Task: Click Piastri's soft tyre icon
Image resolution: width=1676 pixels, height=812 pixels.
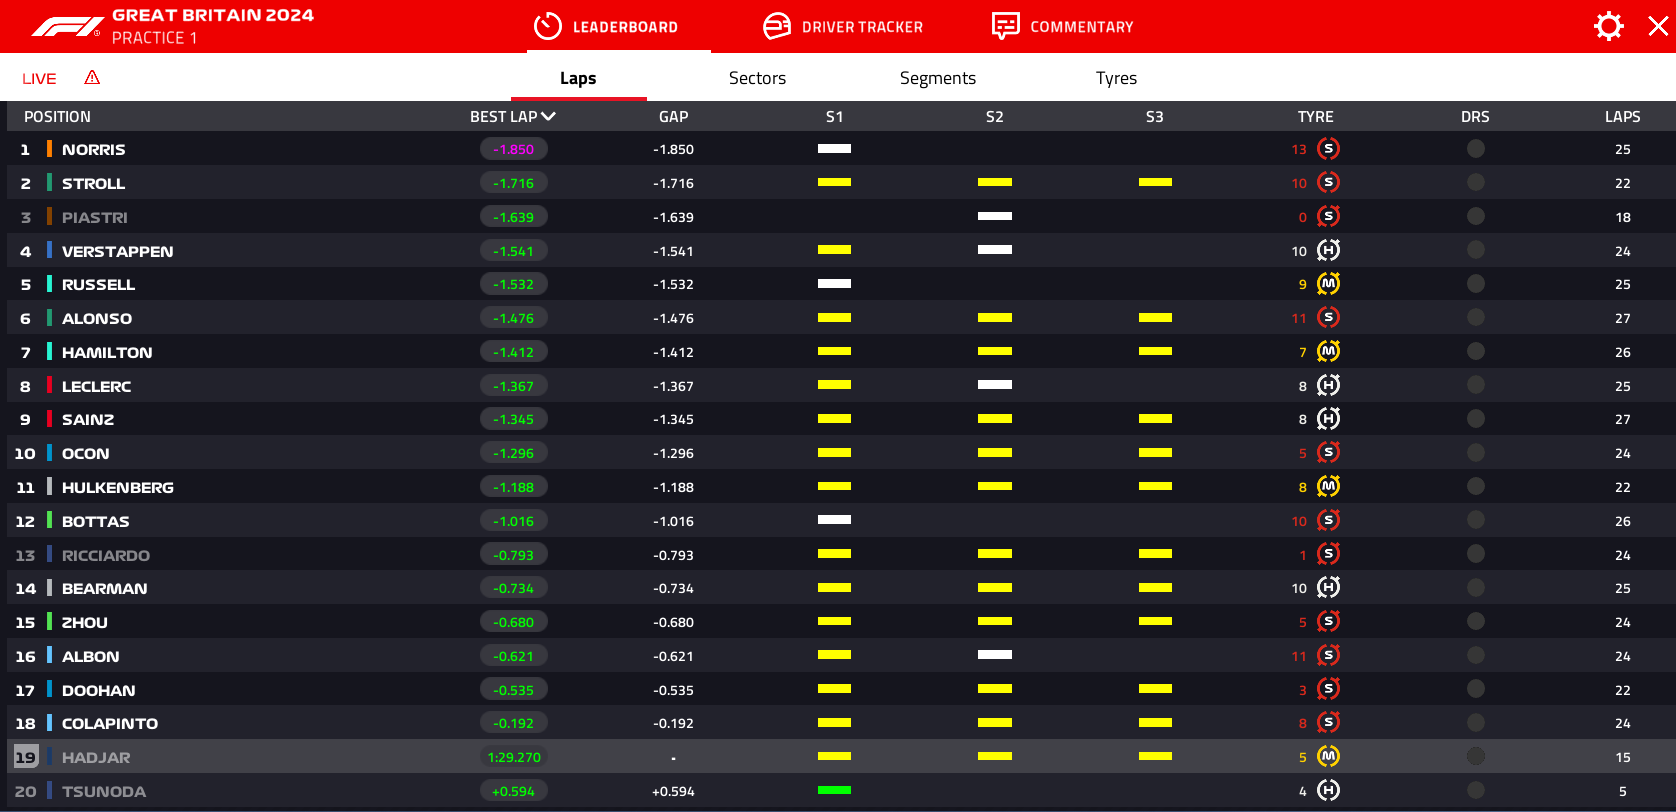Action: pyautogui.click(x=1328, y=217)
